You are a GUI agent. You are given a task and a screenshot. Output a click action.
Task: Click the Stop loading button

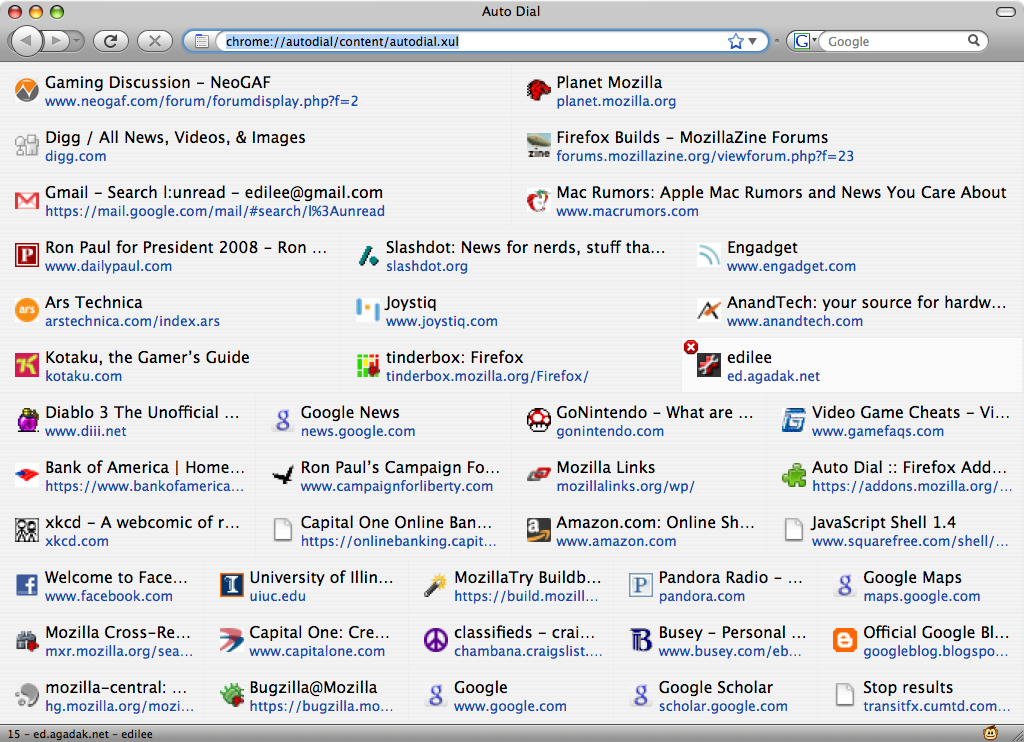pos(155,41)
